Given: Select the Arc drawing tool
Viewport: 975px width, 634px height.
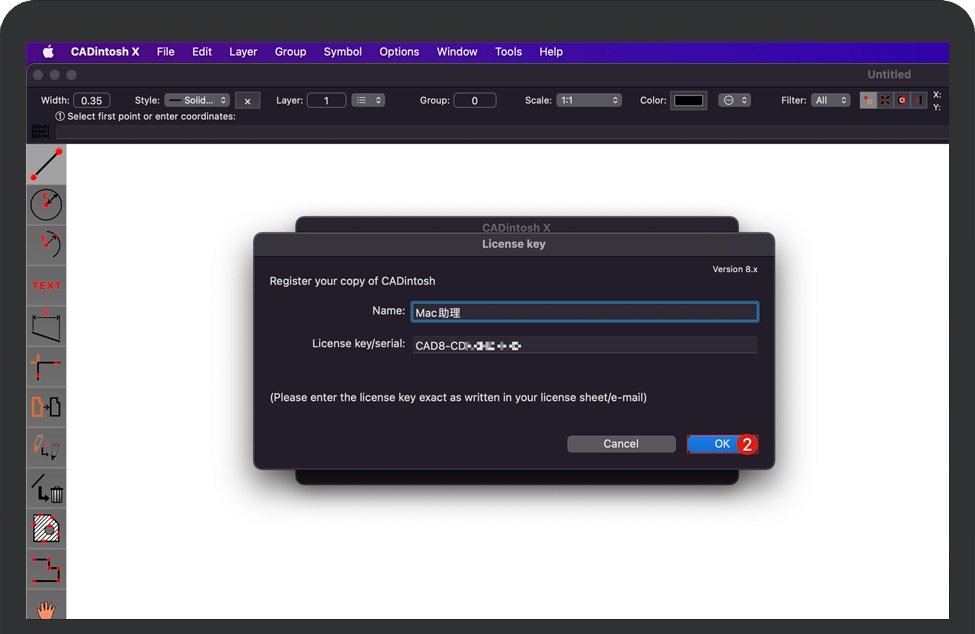Looking at the screenshot, I should click(46, 245).
